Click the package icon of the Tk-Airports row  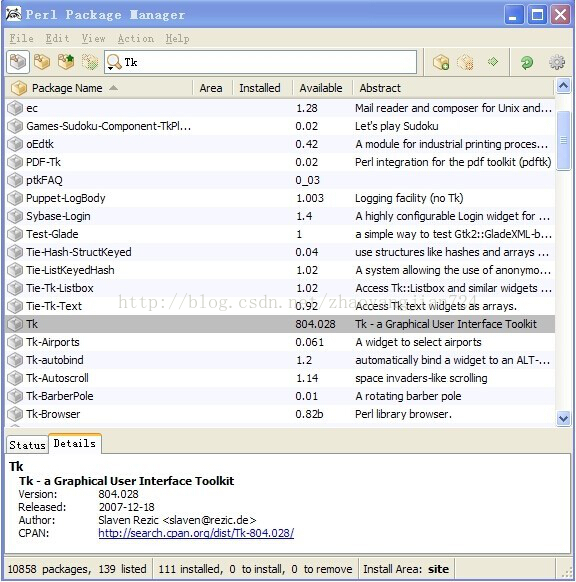pos(15,342)
